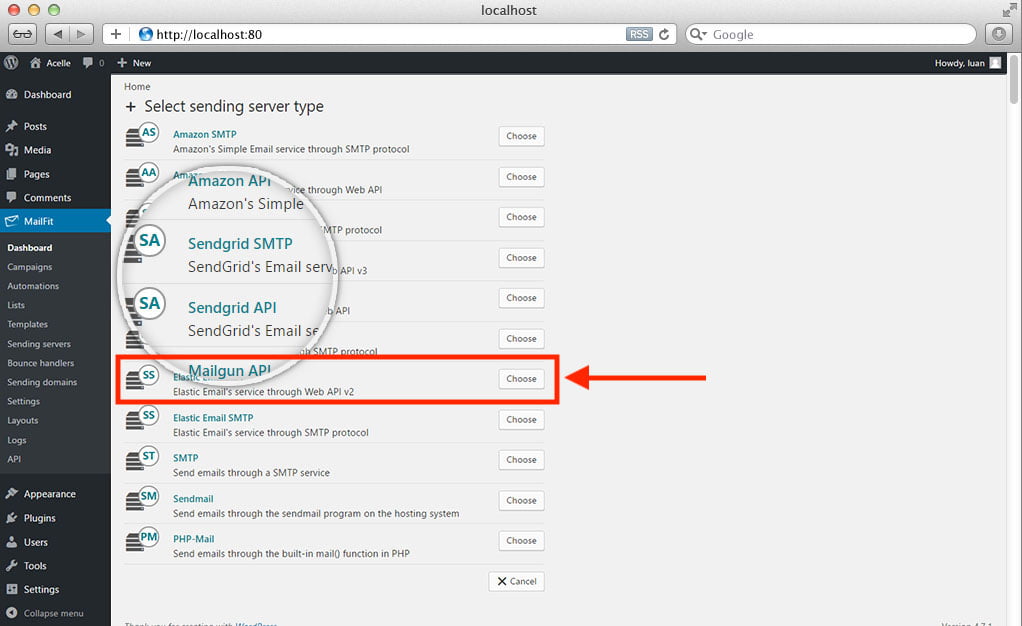Click the Amazon SMTP title link
The width and height of the screenshot is (1022, 626).
(205, 134)
